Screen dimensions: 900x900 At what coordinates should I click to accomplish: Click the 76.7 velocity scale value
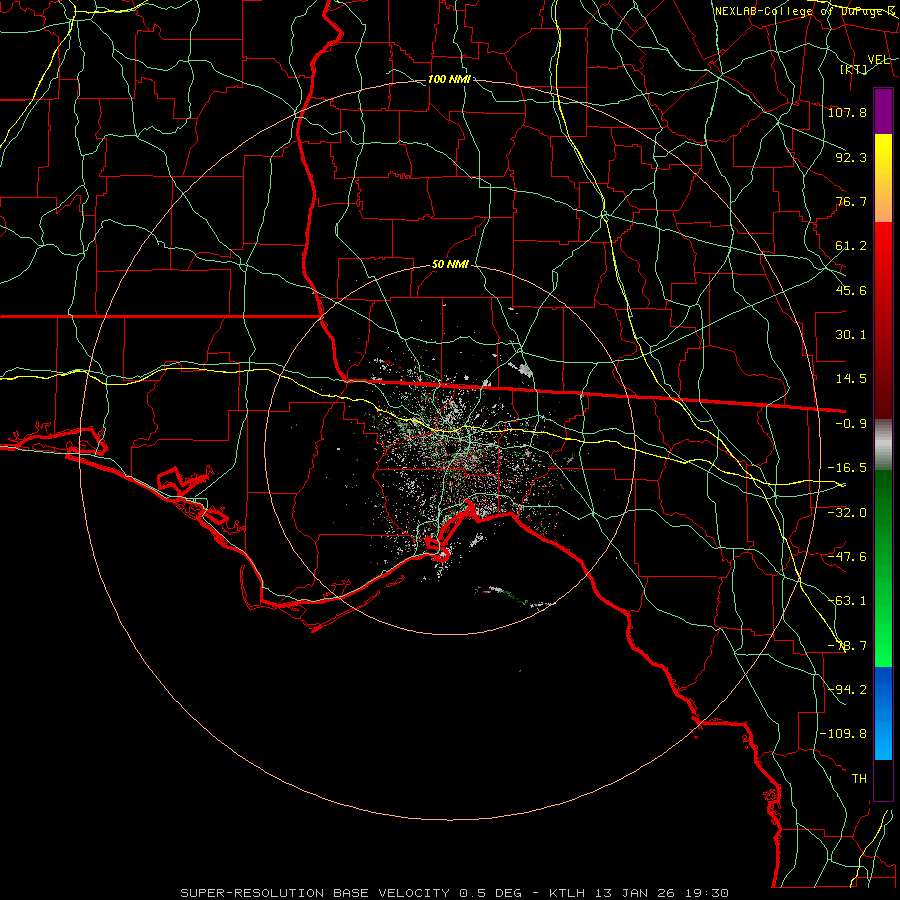851,201
